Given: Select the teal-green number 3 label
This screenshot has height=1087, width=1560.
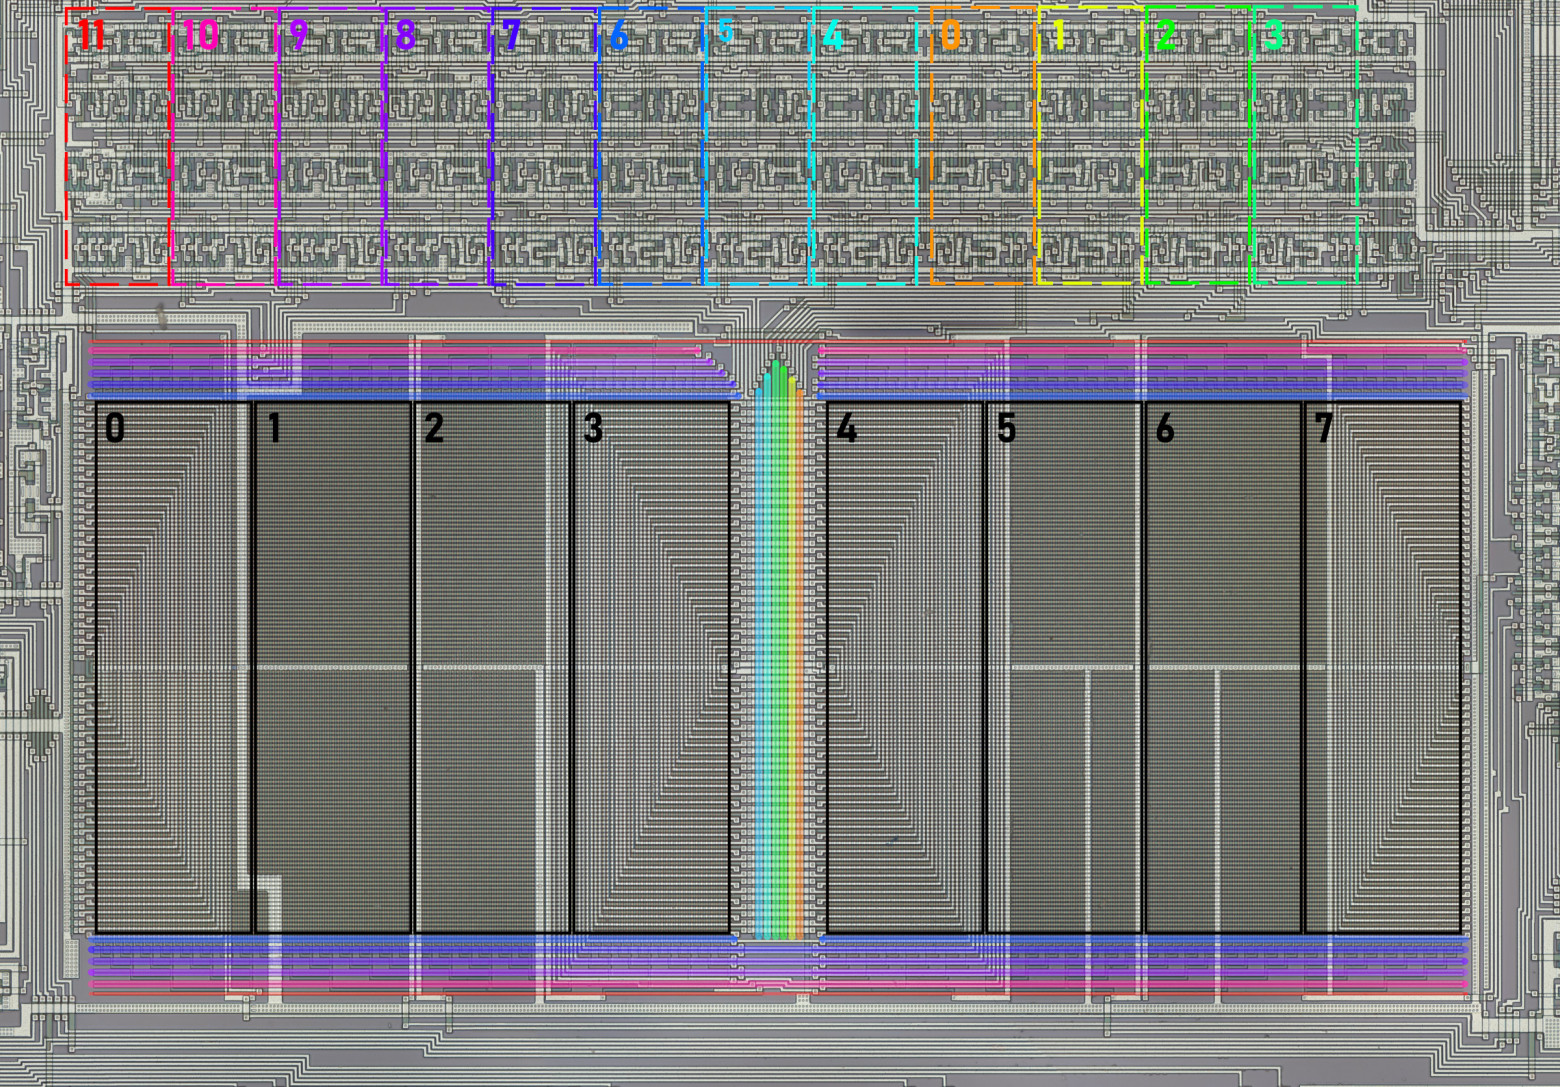Looking at the screenshot, I should pyautogui.click(x=1273, y=36).
